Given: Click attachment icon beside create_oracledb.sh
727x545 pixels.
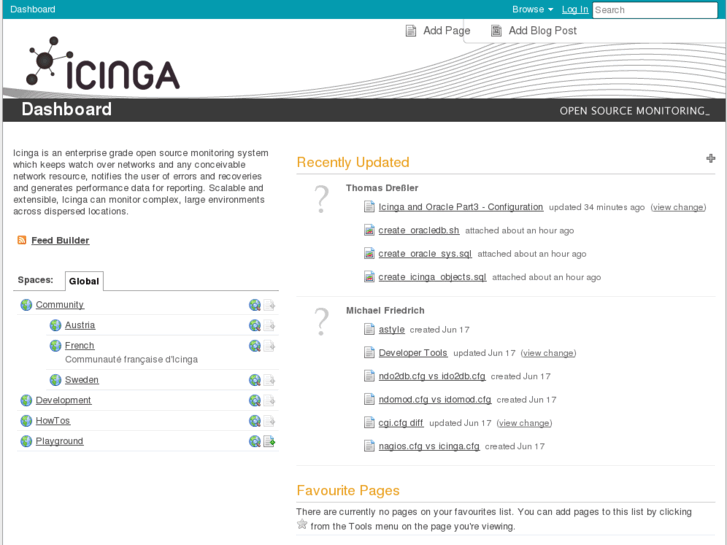Looking at the screenshot, I should click(x=369, y=230).
